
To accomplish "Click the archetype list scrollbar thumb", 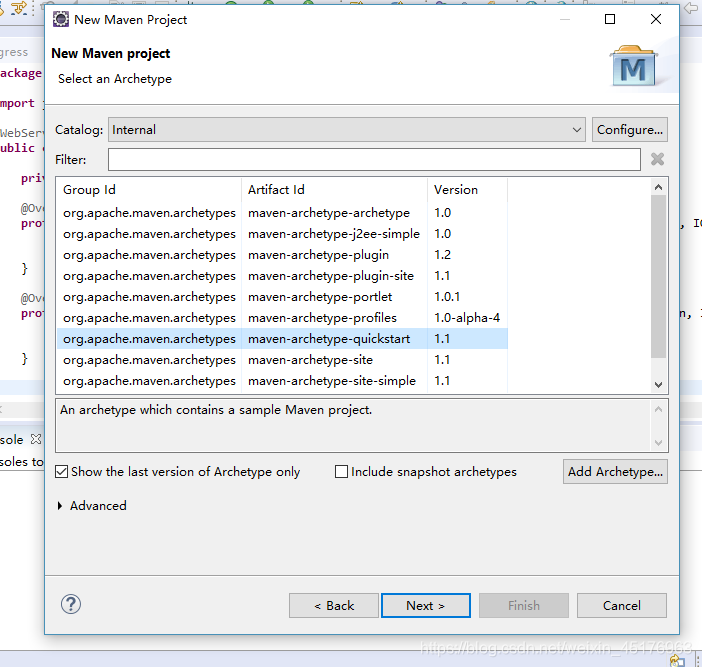I will [658, 277].
